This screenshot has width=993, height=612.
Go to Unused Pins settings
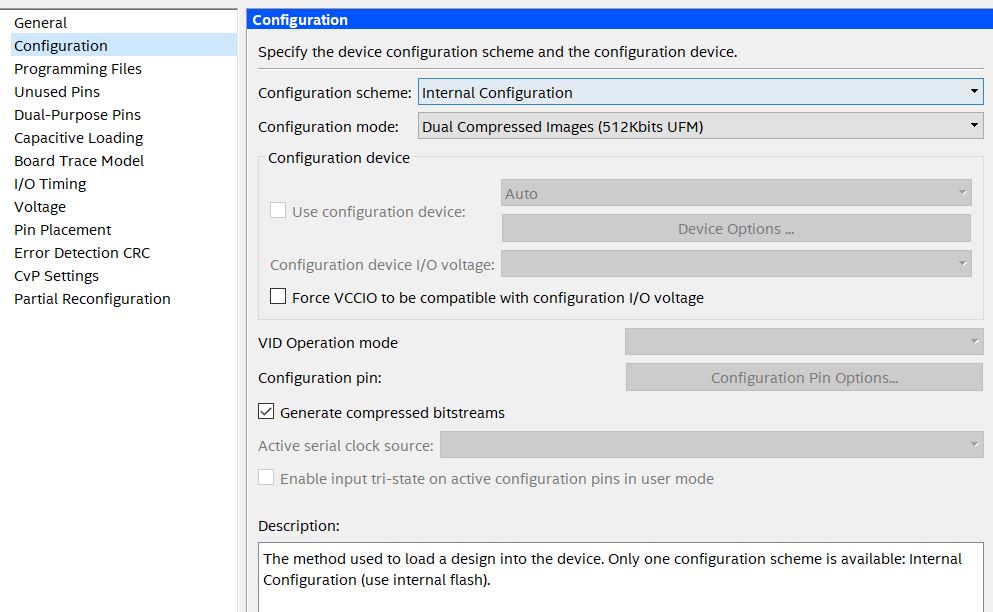(x=57, y=92)
